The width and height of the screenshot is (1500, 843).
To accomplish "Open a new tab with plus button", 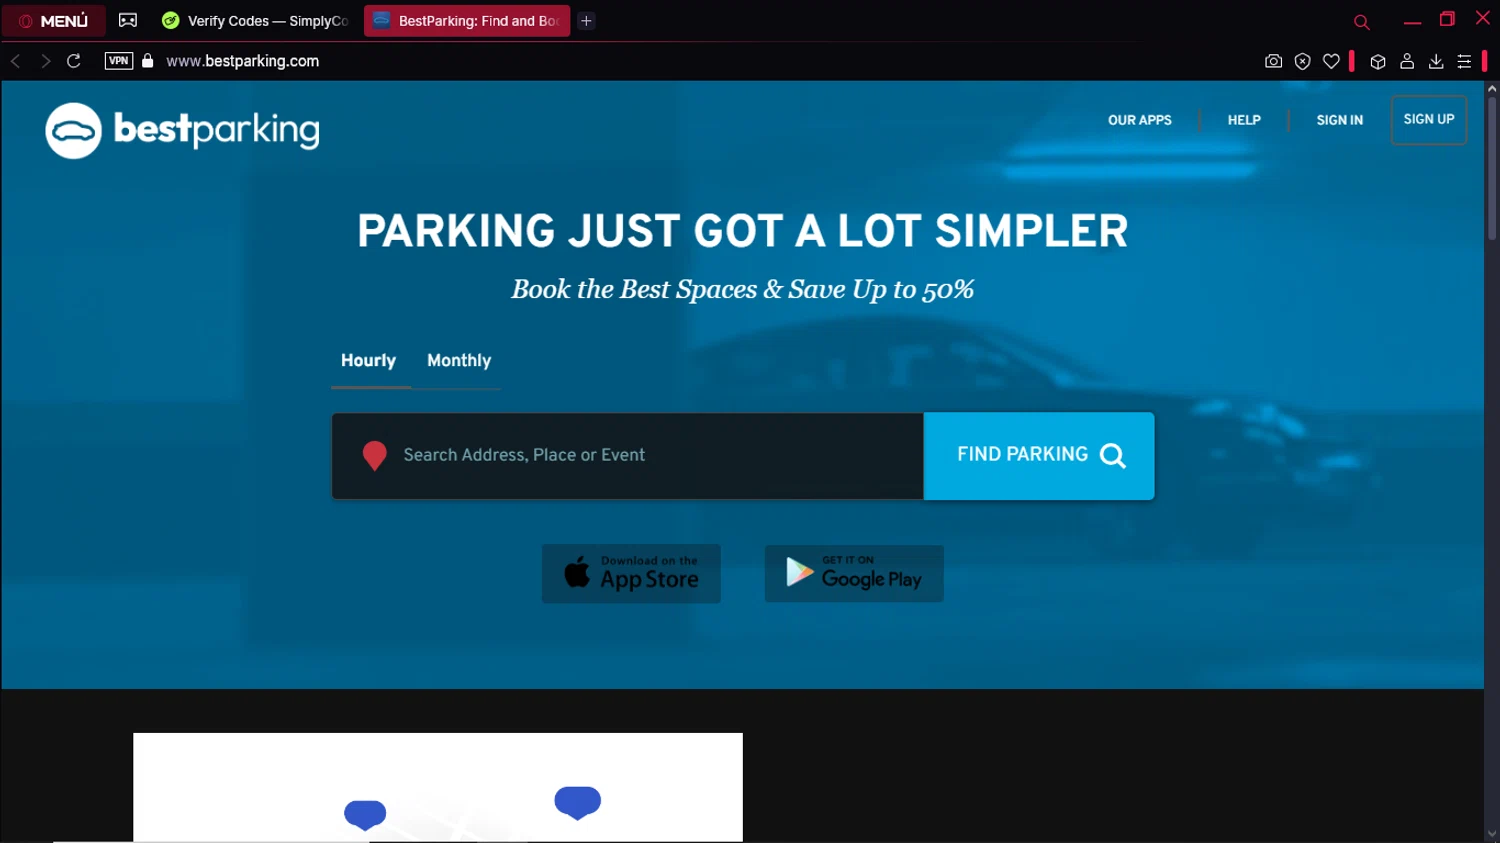I will tap(587, 21).
